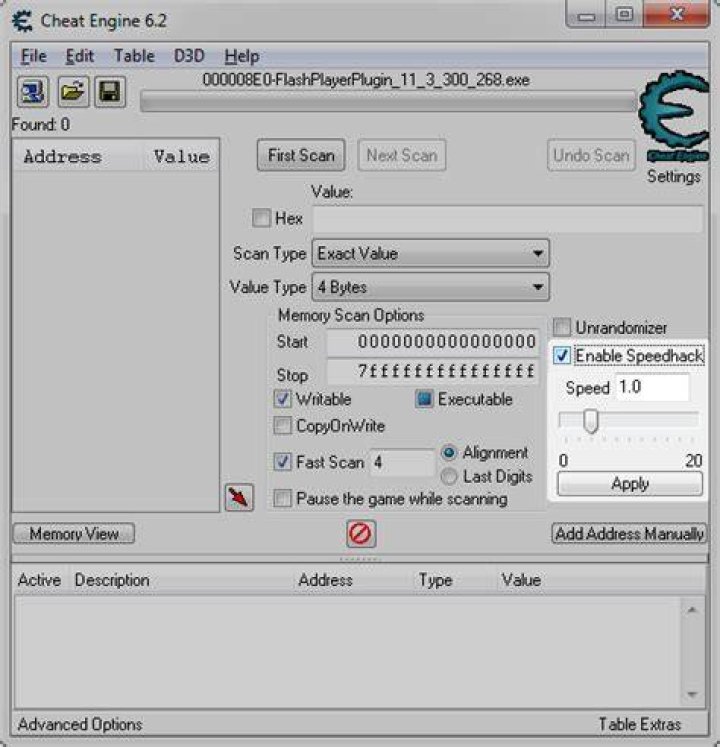Check Pause the game while scanning
720x747 pixels.
pyautogui.click(x=283, y=499)
